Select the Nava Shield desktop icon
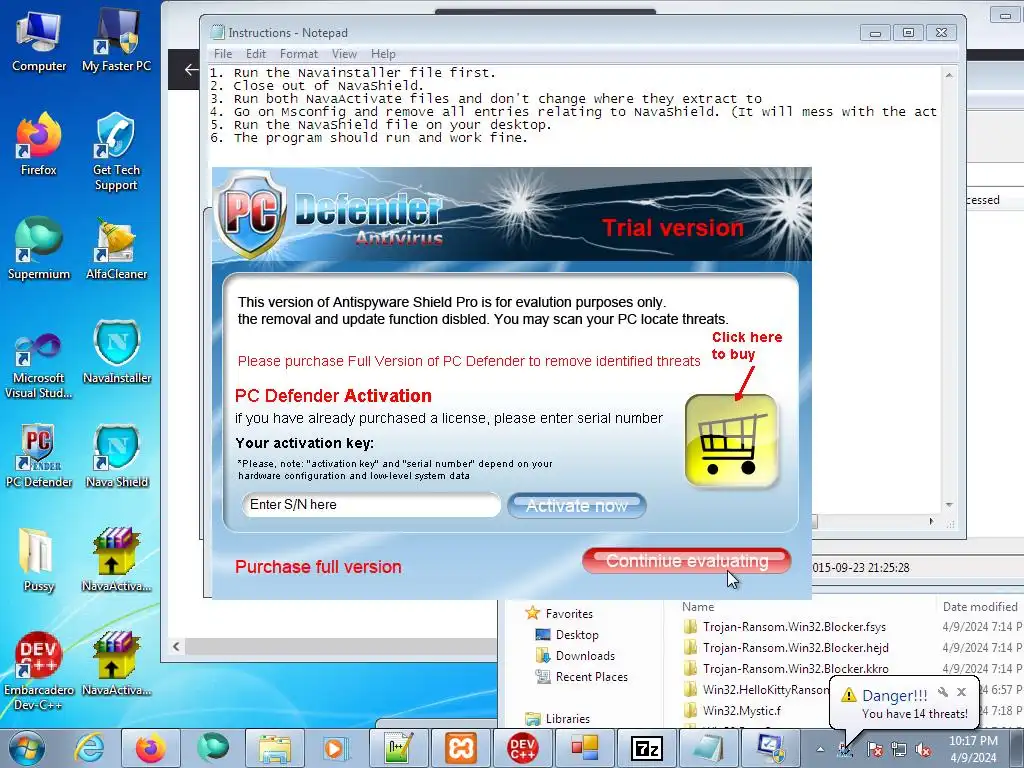This screenshot has width=1024, height=768. 116,456
